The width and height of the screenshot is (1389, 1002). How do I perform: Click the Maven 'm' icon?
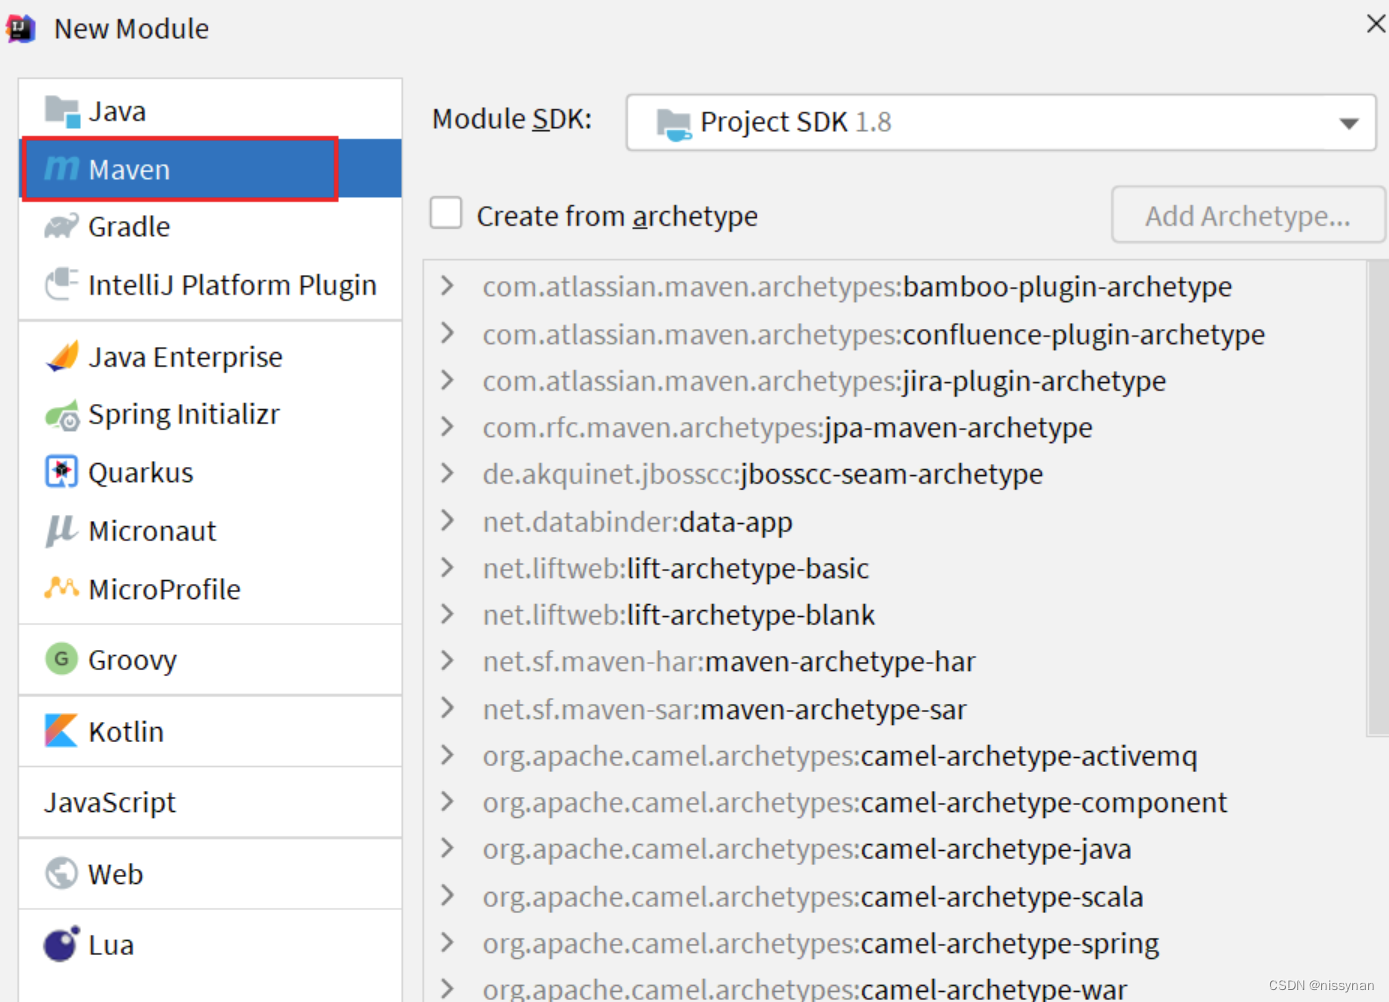62,169
